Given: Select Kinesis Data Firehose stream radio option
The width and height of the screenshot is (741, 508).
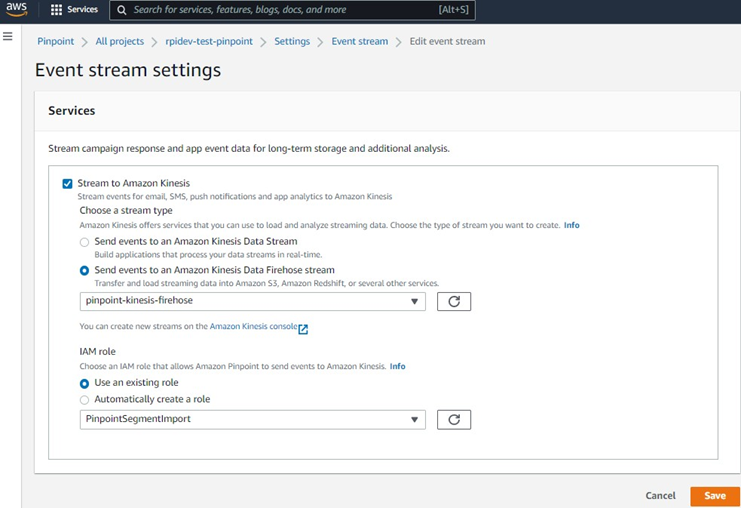Looking at the screenshot, I should coord(85,270).
